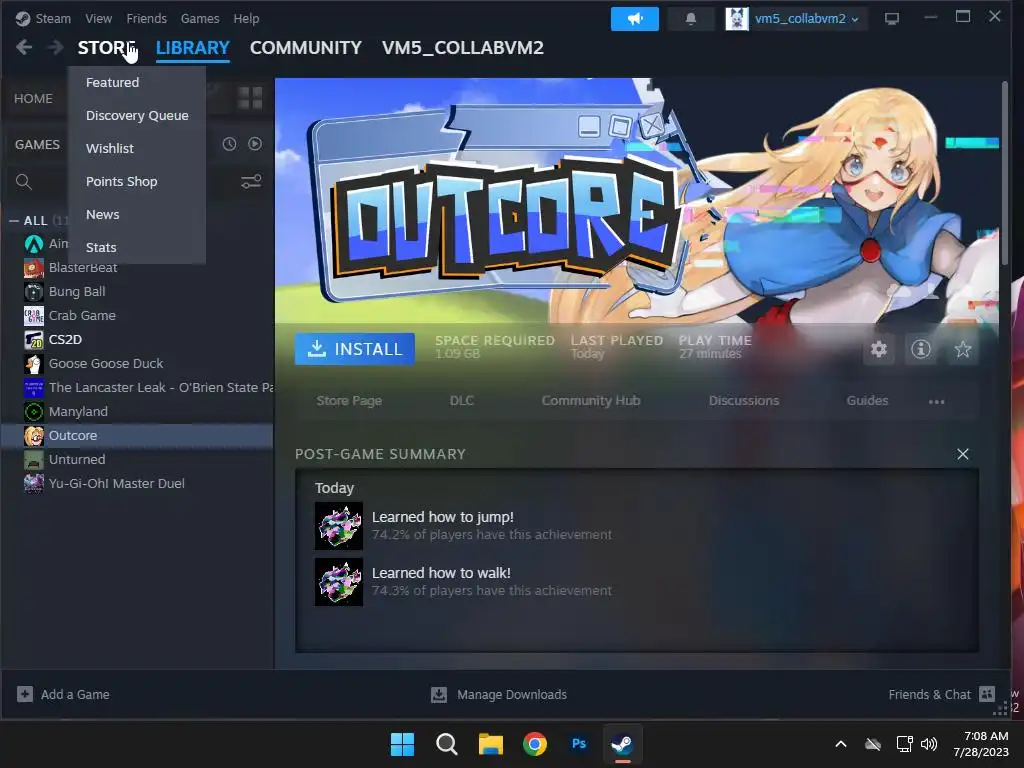Click the vertical scrollbar of game page
Image resolution: width=1024 pixels, height=768 pixels.
pyautogui.click(x=1006, y=173)
